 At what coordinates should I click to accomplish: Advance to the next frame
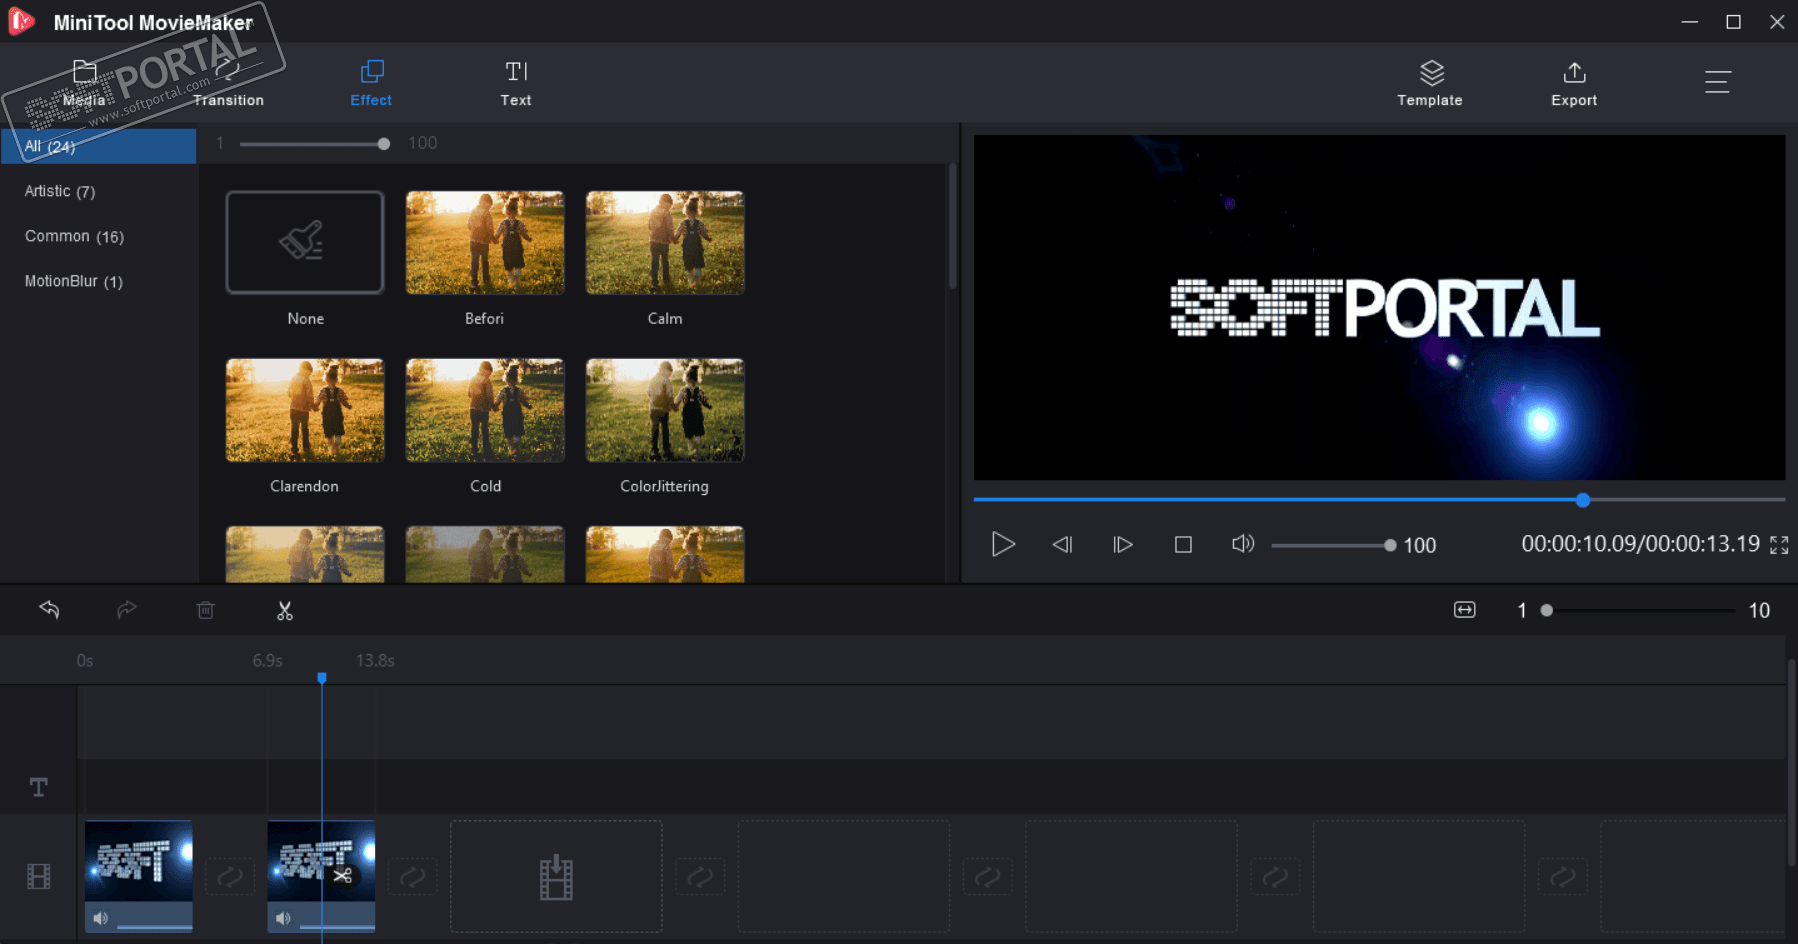[1122, 544]
